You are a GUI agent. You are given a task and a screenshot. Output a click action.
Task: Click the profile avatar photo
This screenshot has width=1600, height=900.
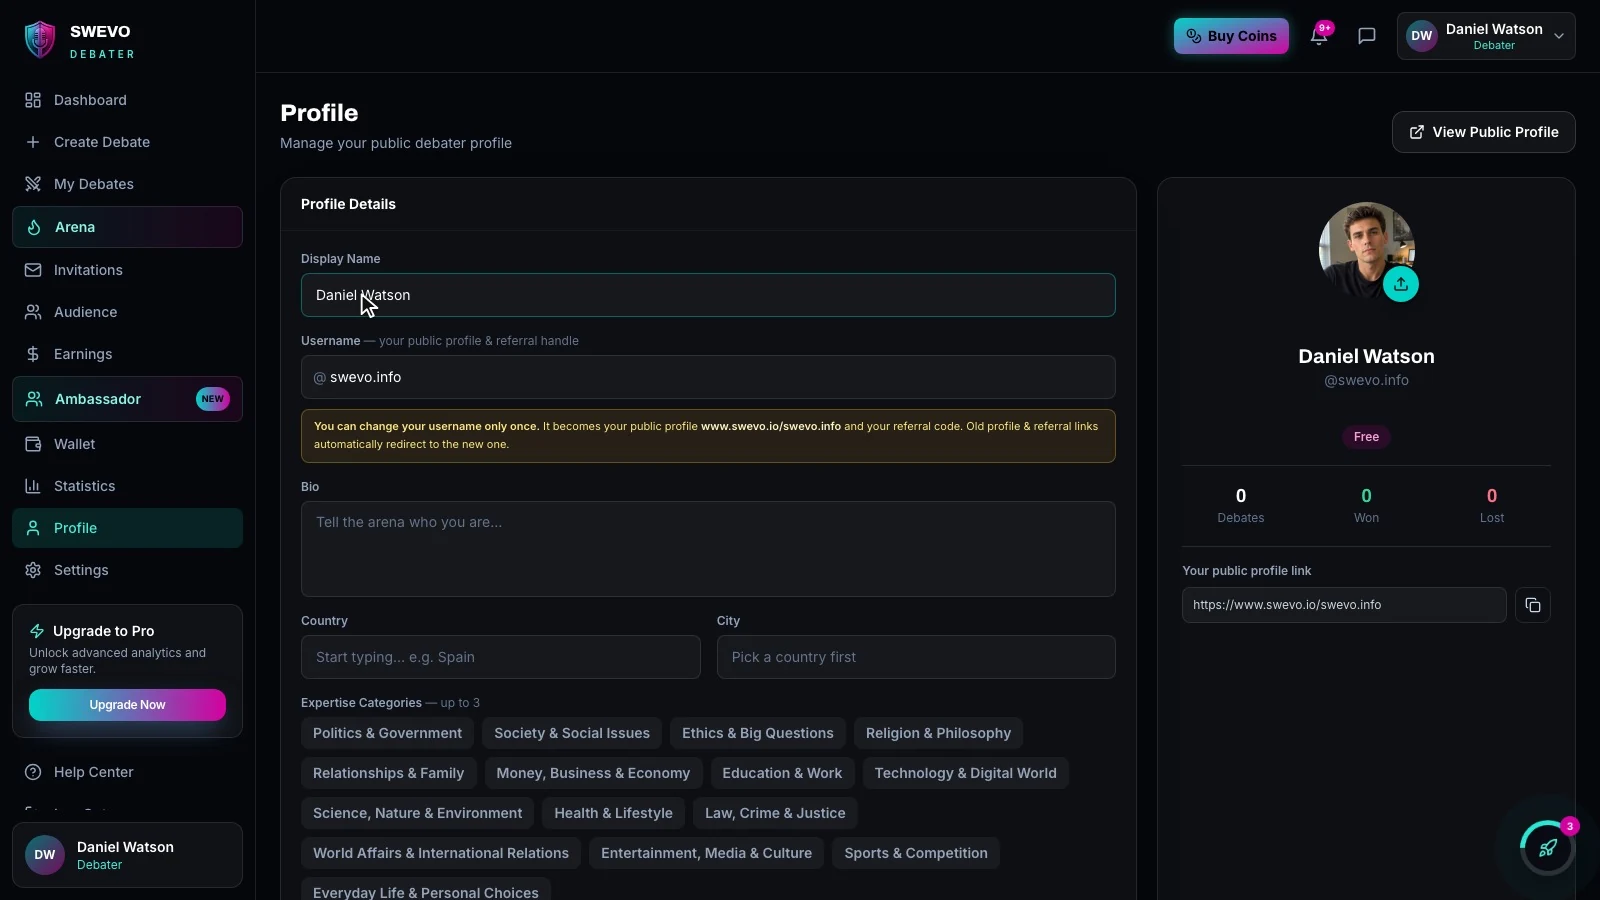pyautogui.click(x=1366, y=250)
